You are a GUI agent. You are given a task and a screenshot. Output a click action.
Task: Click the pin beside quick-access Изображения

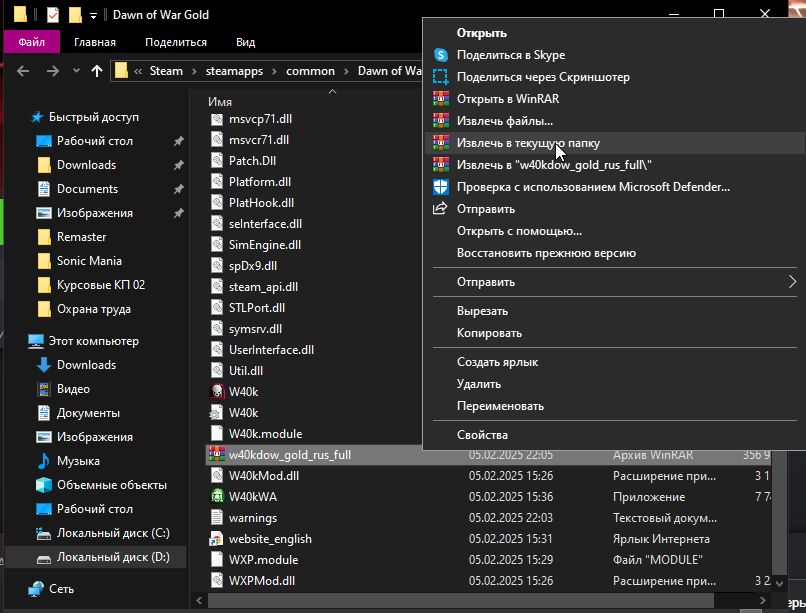click(x=178, y=213)
